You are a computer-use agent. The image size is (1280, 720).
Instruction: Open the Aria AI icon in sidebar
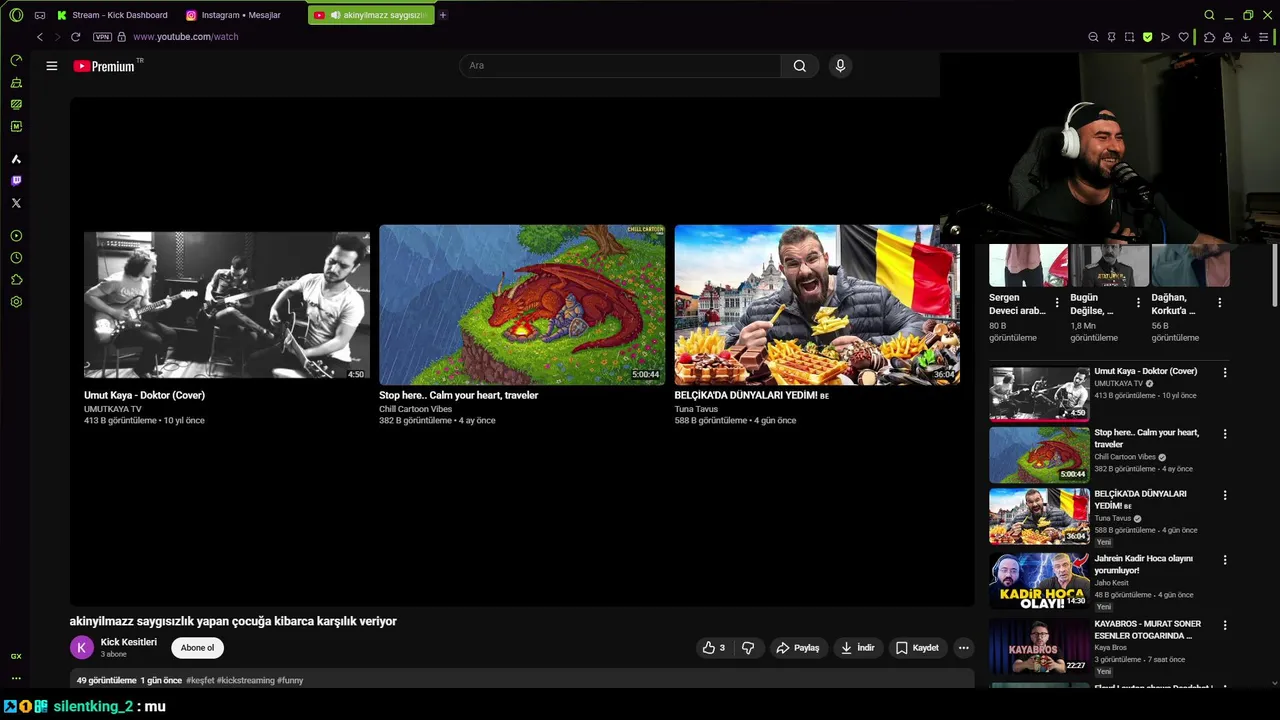click(x=16, y=159)
